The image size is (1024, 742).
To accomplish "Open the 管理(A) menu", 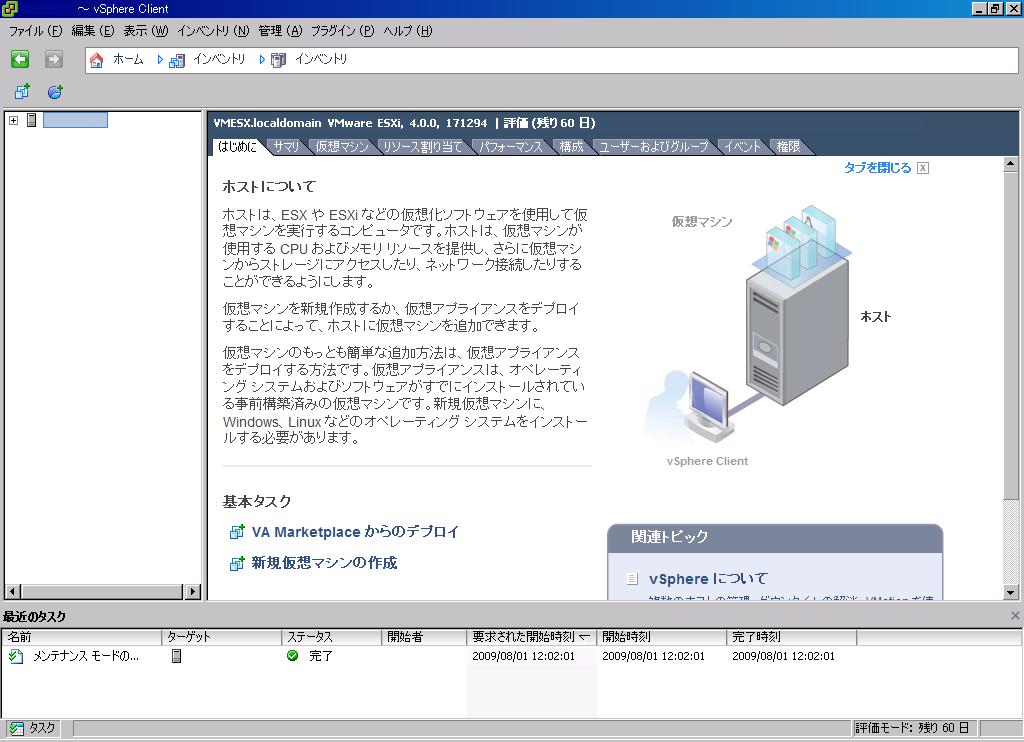I will click(x=280, y=31).
